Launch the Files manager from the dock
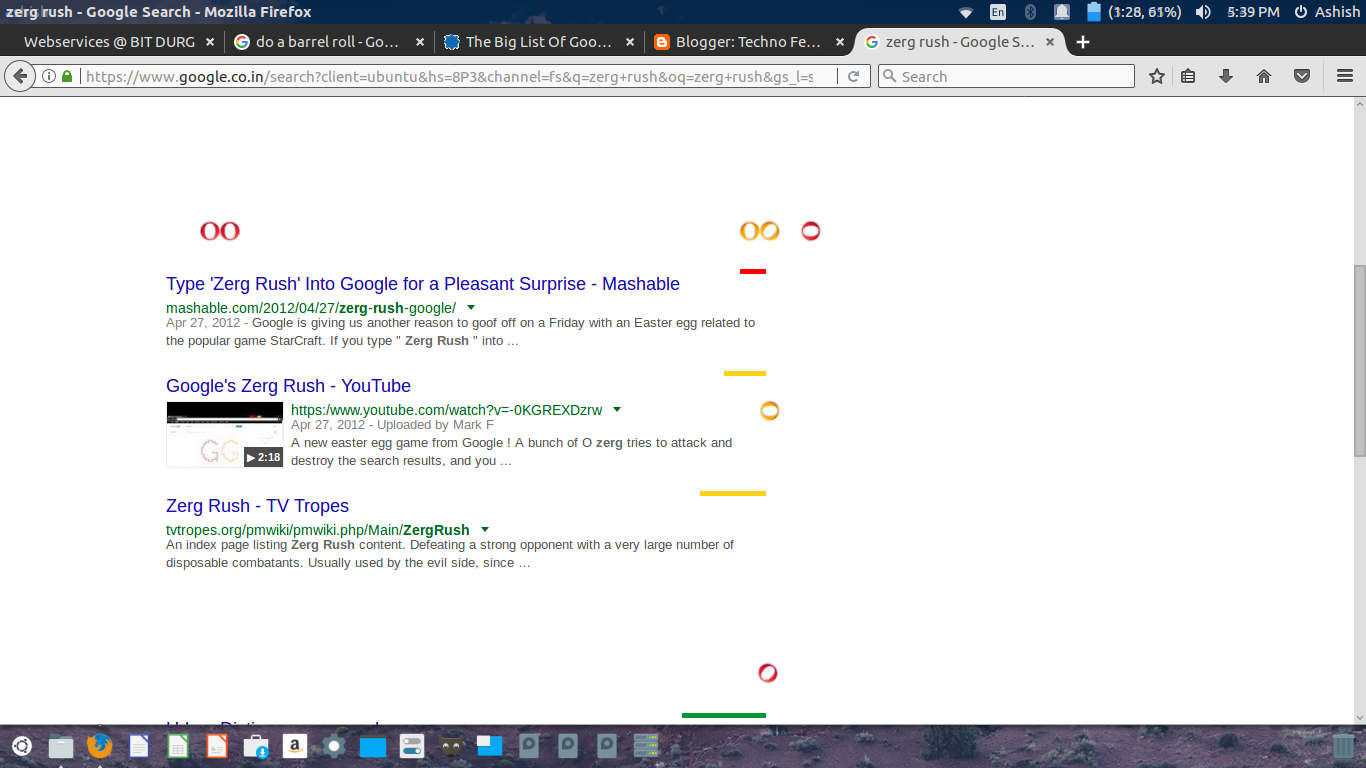This screenshot has width=1366, height=768. click(61, 746)
